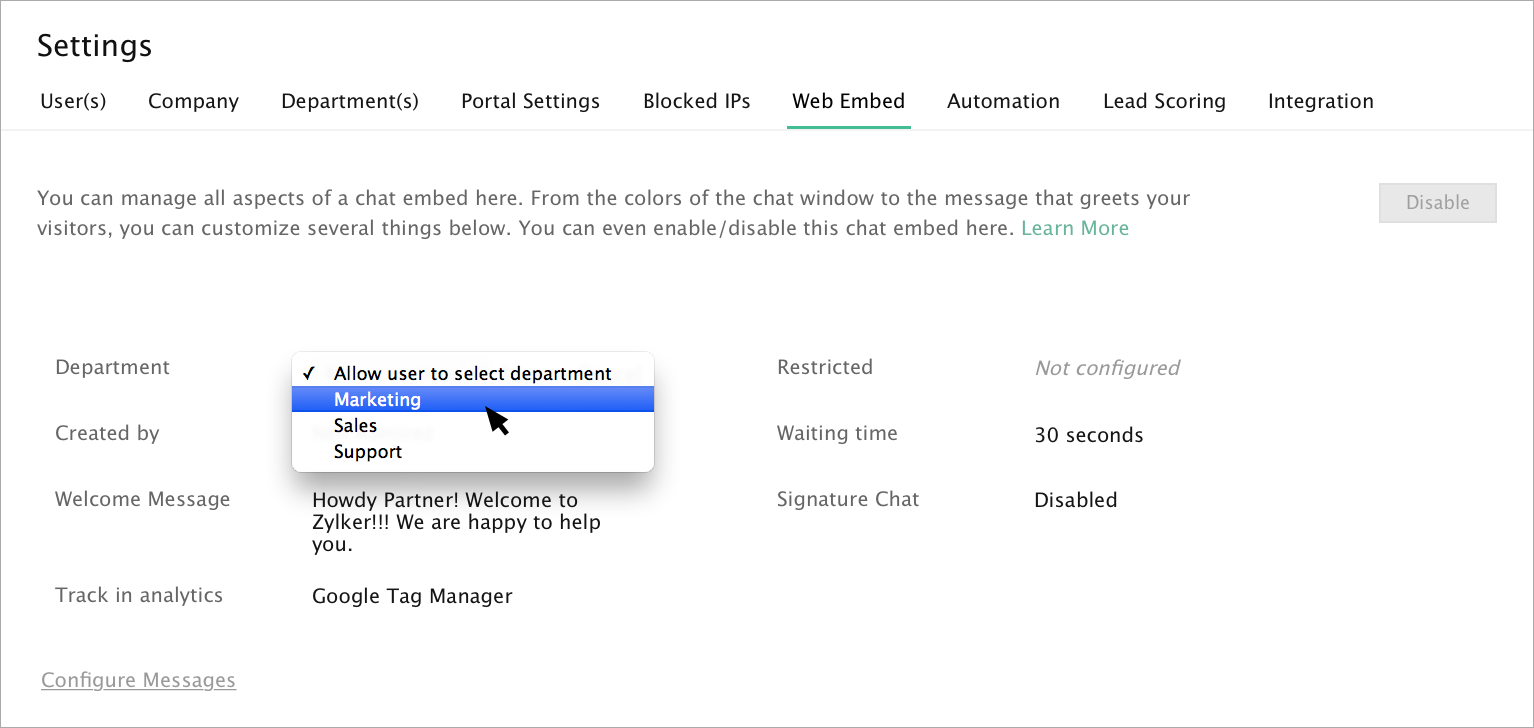Screen dimensions: 1534x728
Task: Click the Google Tag Manager analytics value
Action: 412,596
